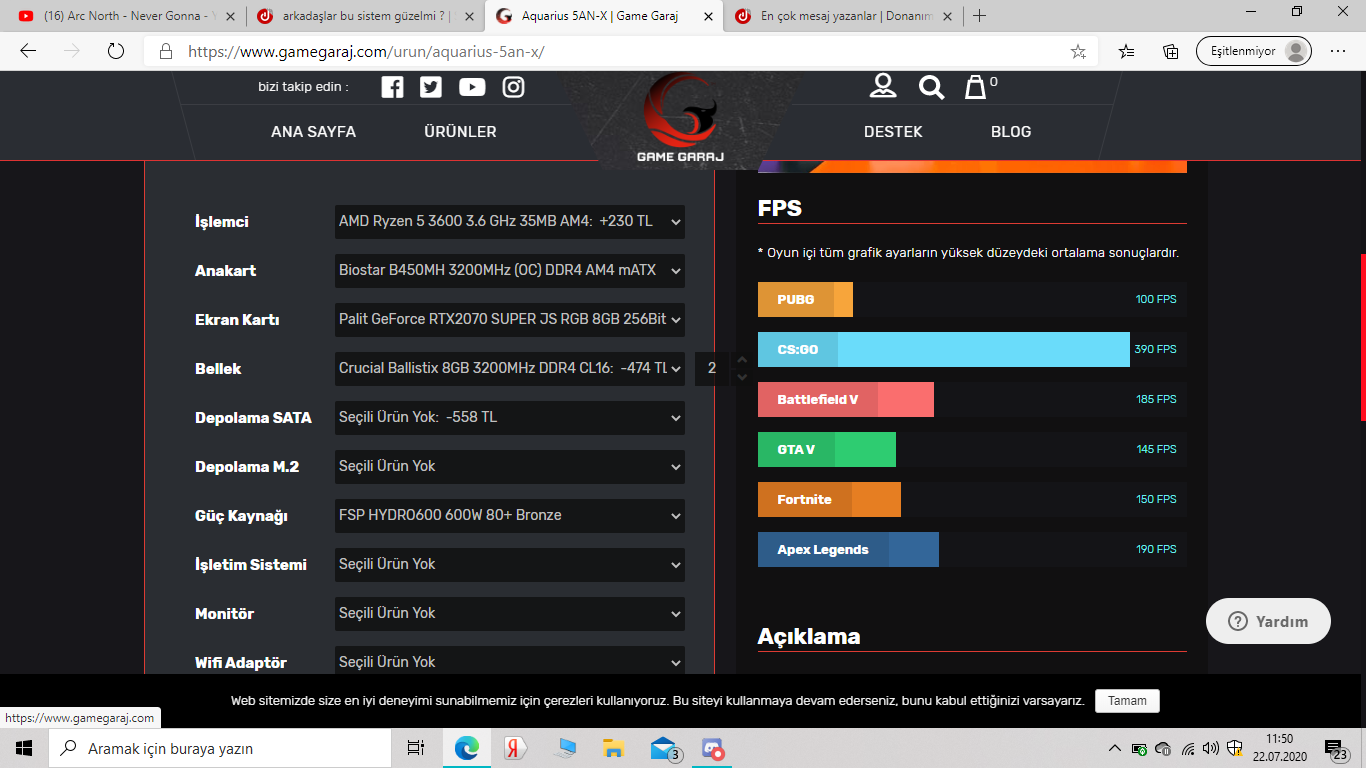Open the Yardım help button

1268,621
